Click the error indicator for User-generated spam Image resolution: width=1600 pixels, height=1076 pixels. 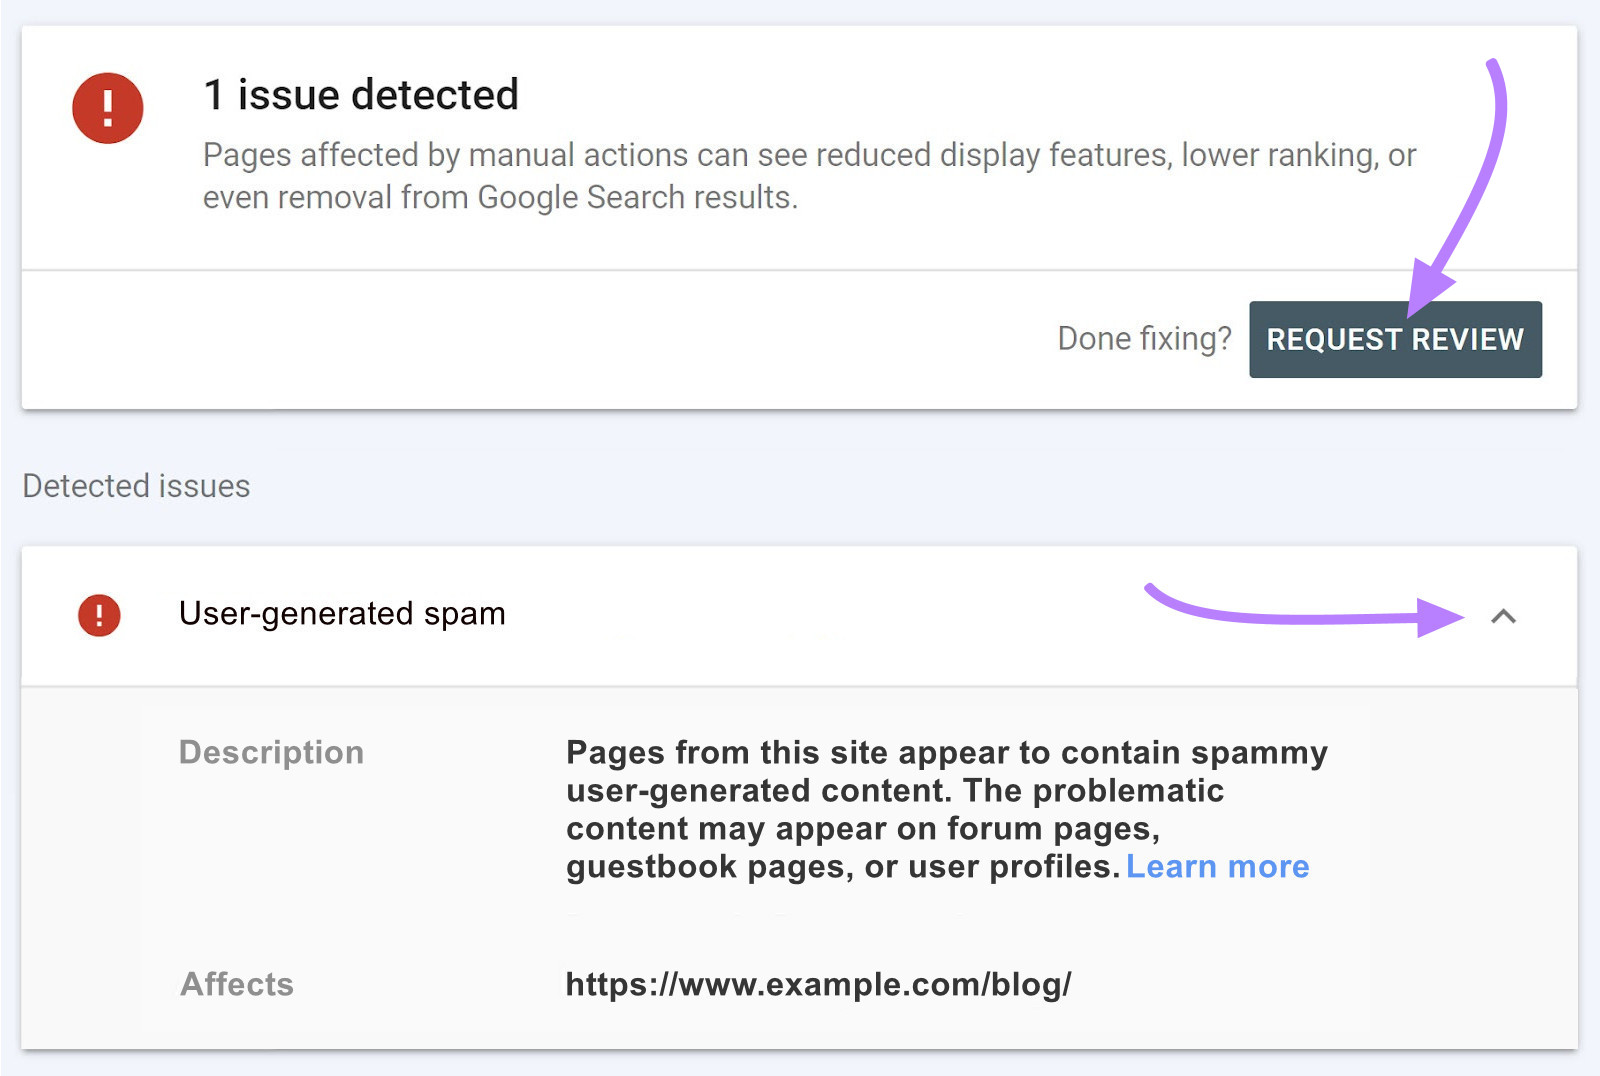point(100,614)
